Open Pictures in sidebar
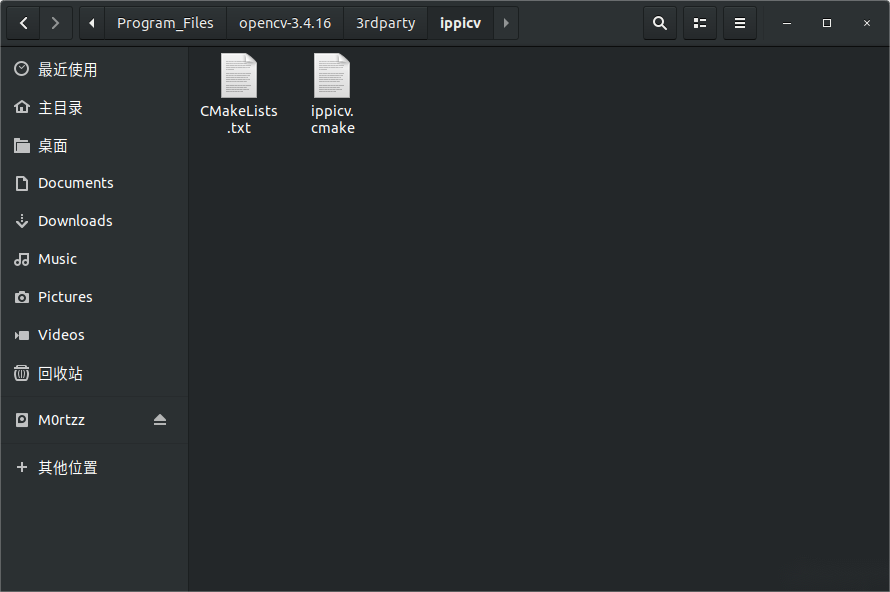The image size is (890, 592). click(x=94, y=297)
